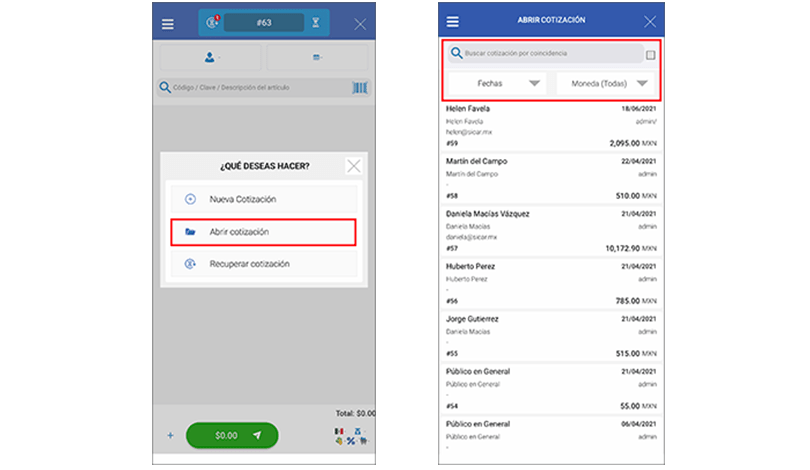
Task: Click the customer person icon button
Action: click(x=210, y=57)
